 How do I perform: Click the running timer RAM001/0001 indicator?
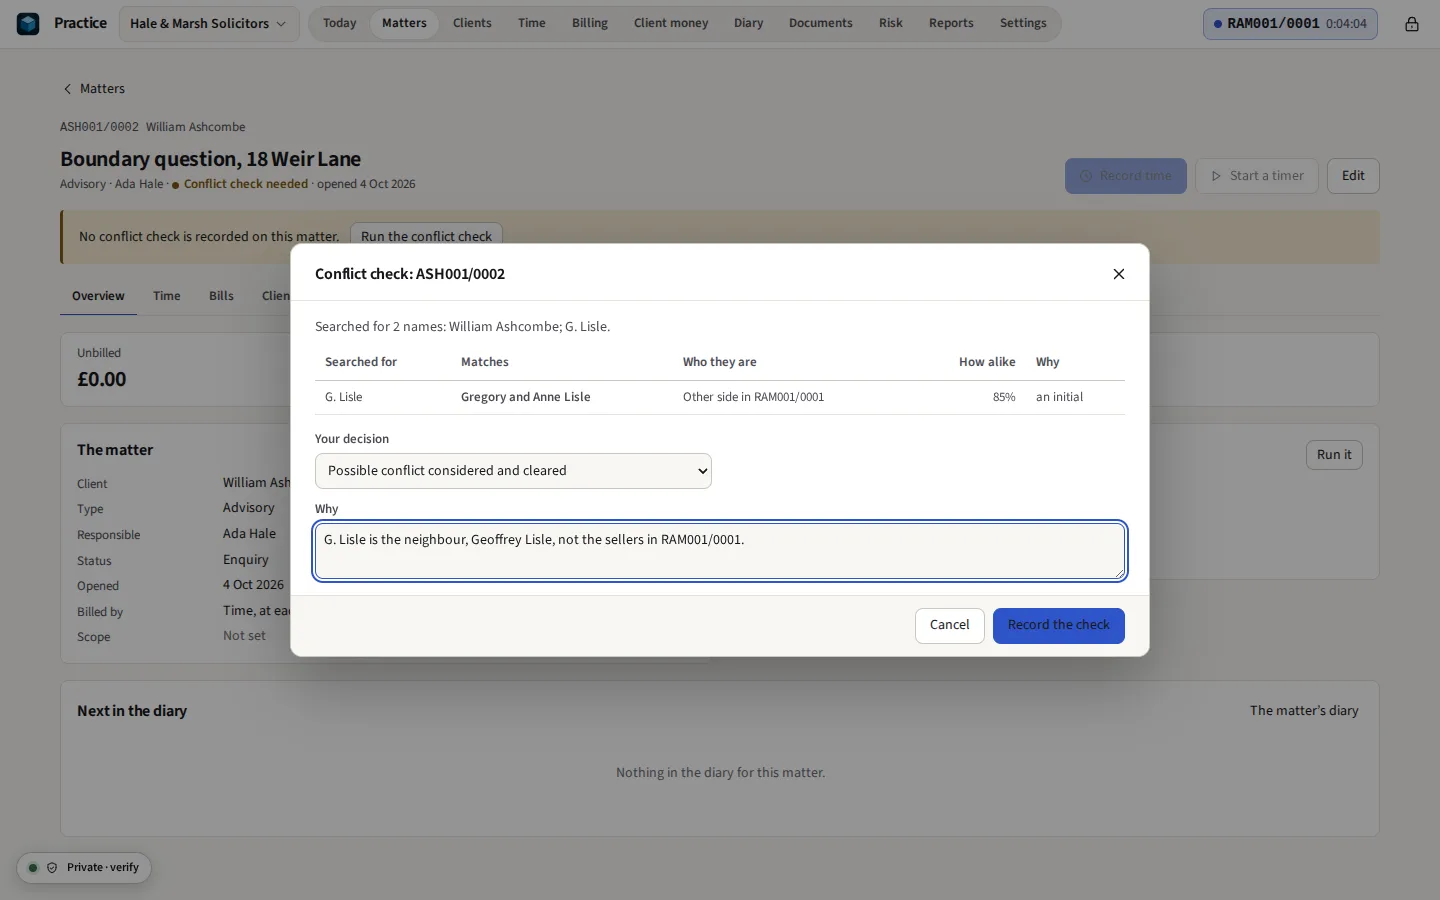click(1290, 24)
